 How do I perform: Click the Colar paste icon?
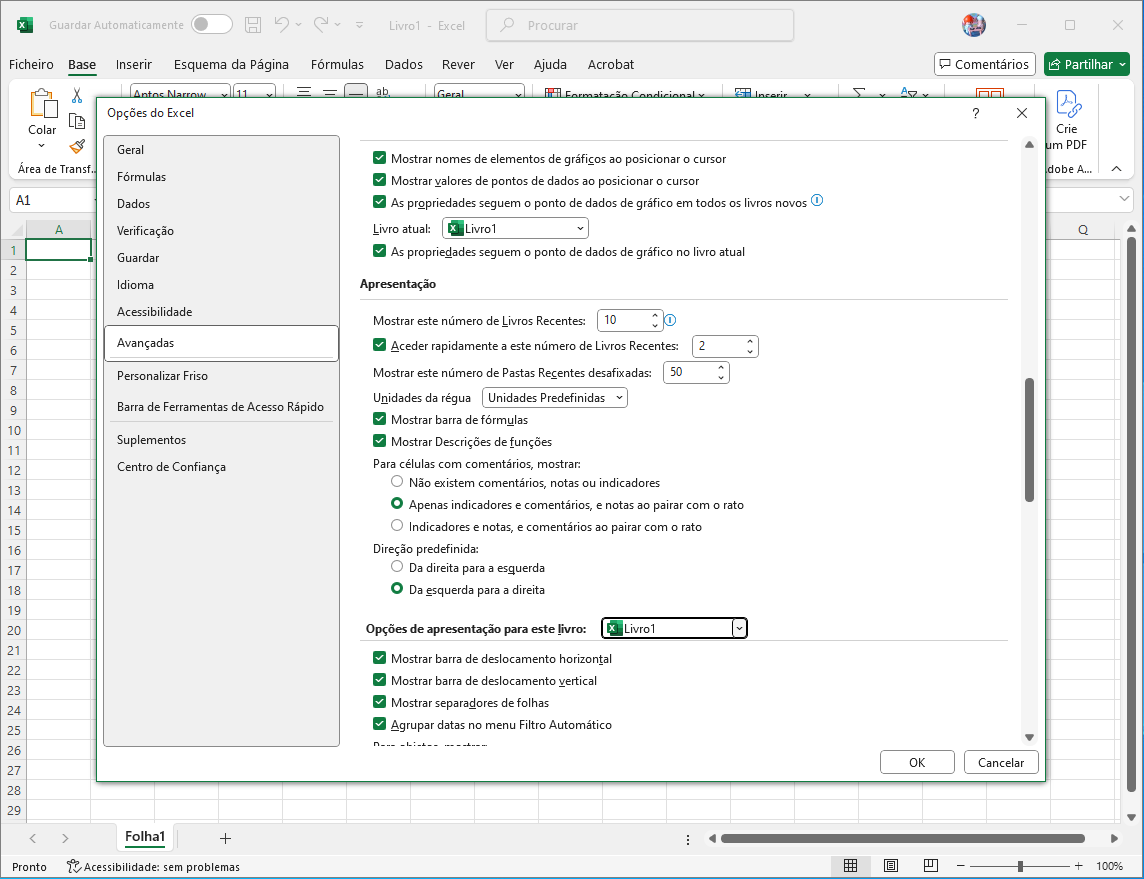(x=42, y=104)
